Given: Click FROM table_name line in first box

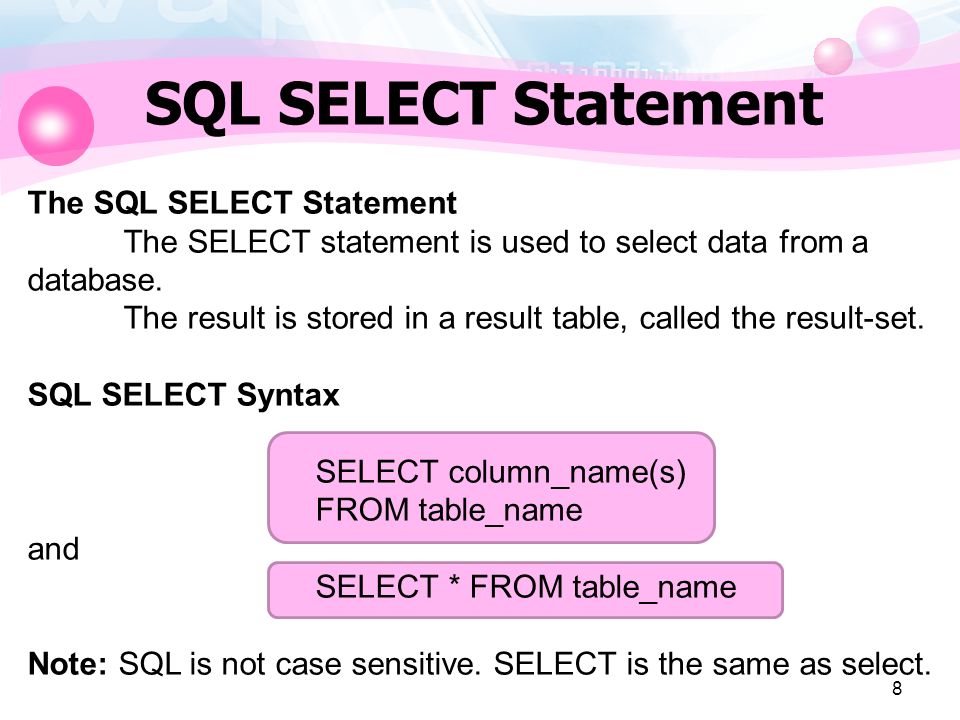Looking at the screenshot, I should click(449, 510).
